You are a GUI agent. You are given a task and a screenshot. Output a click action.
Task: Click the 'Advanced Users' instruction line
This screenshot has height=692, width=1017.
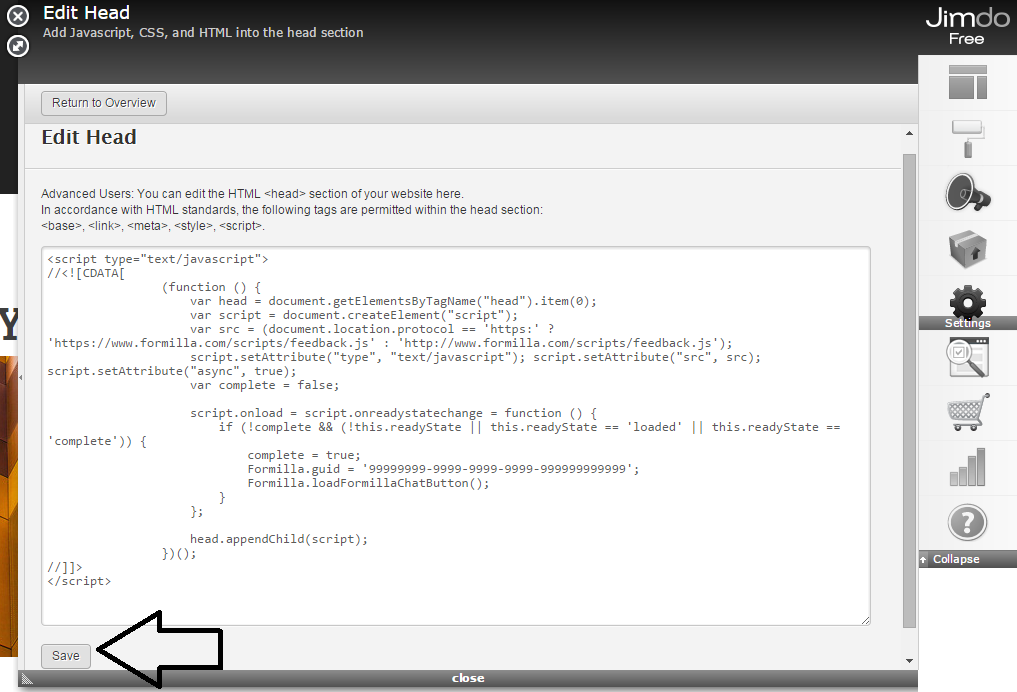tap(252, 194)
